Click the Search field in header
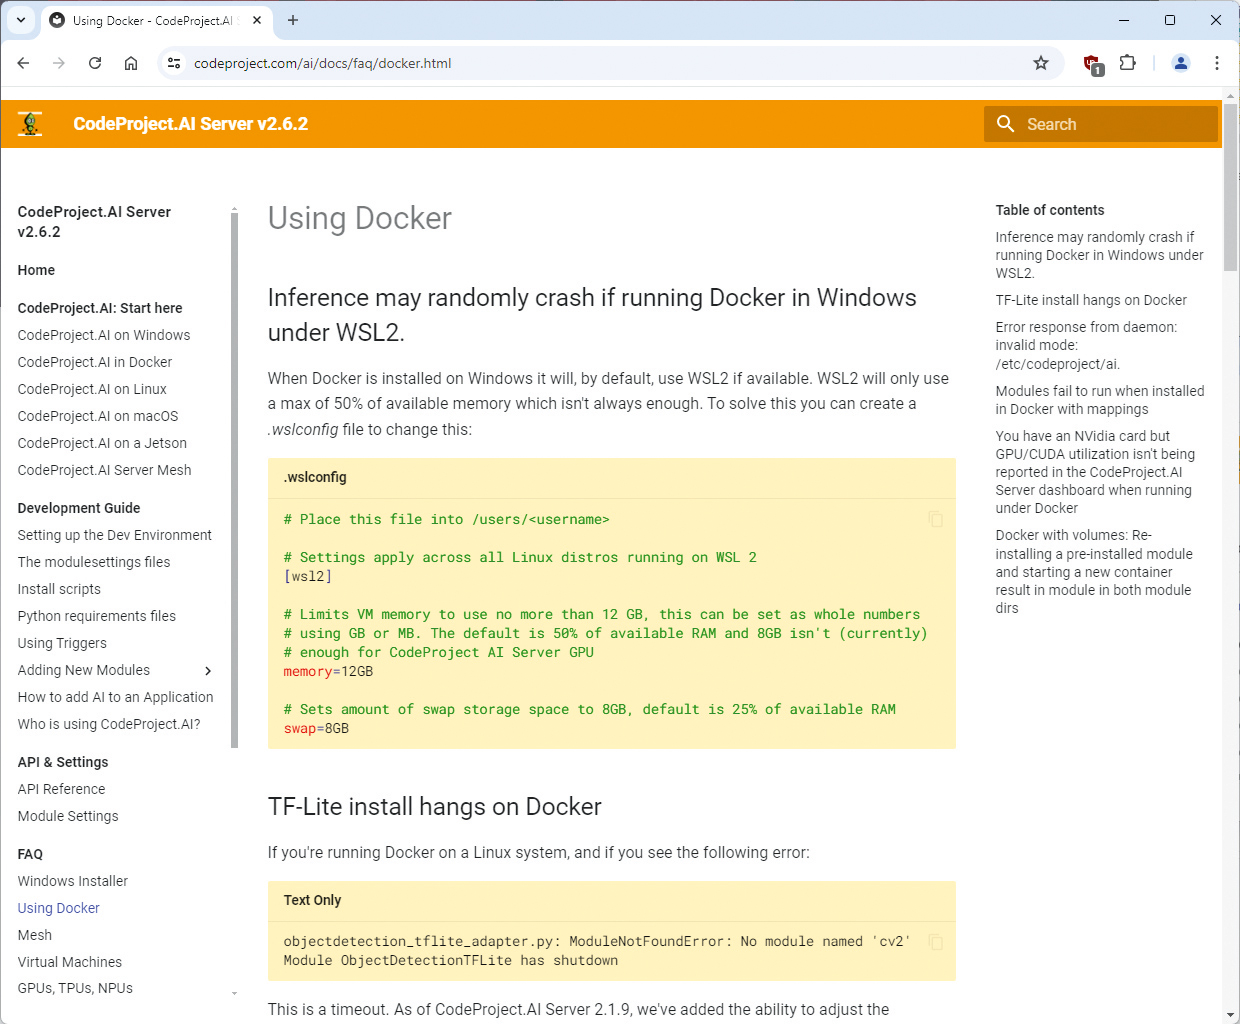This screenshot has height=1024, width=1240. [1101, 124]
